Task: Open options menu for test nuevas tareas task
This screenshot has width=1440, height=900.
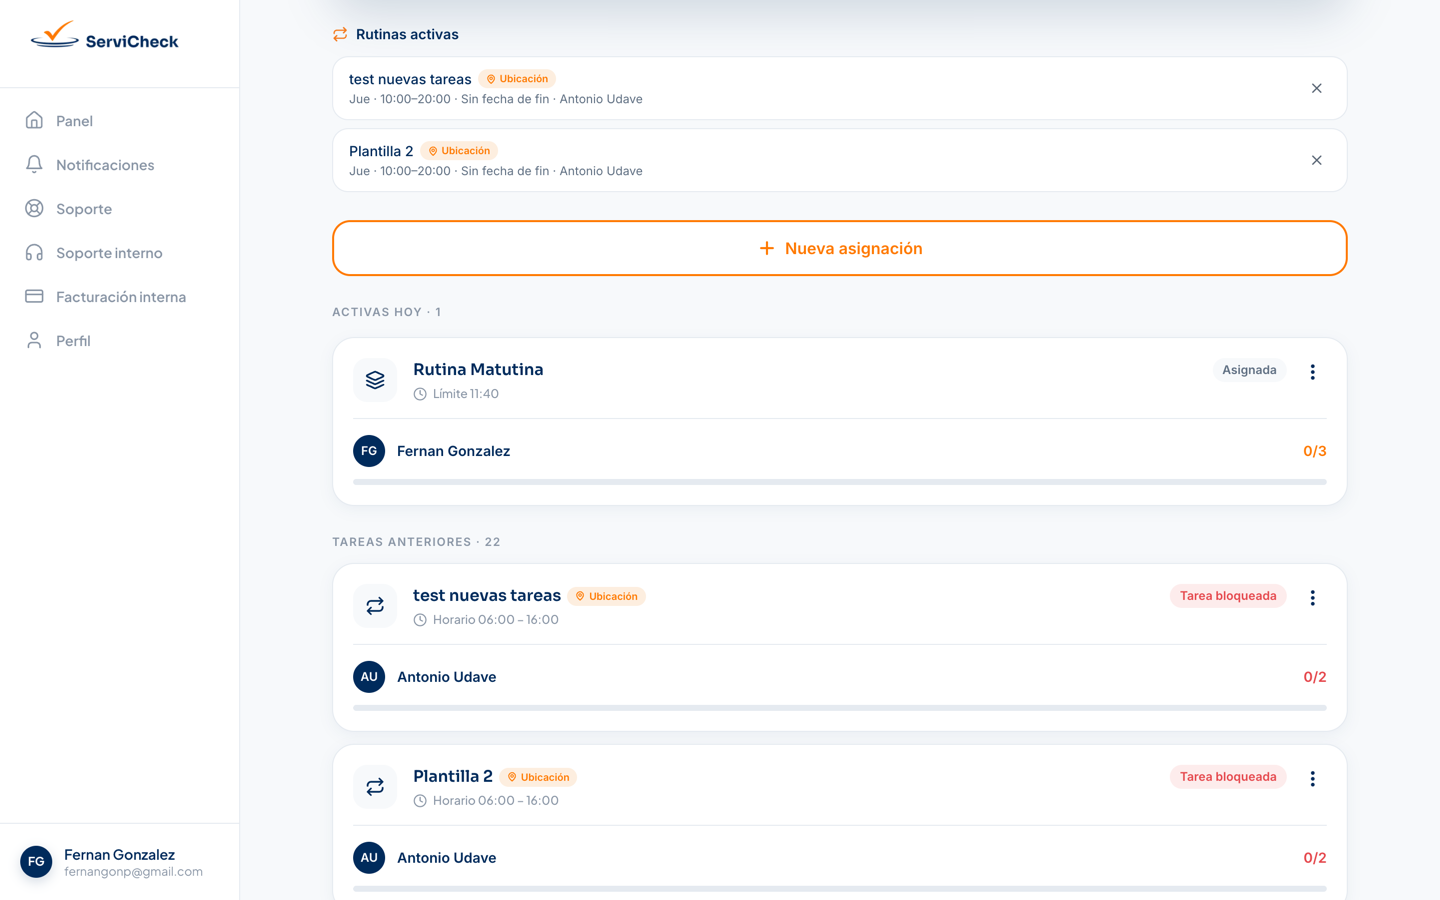Action: (x=1313, y=597)
